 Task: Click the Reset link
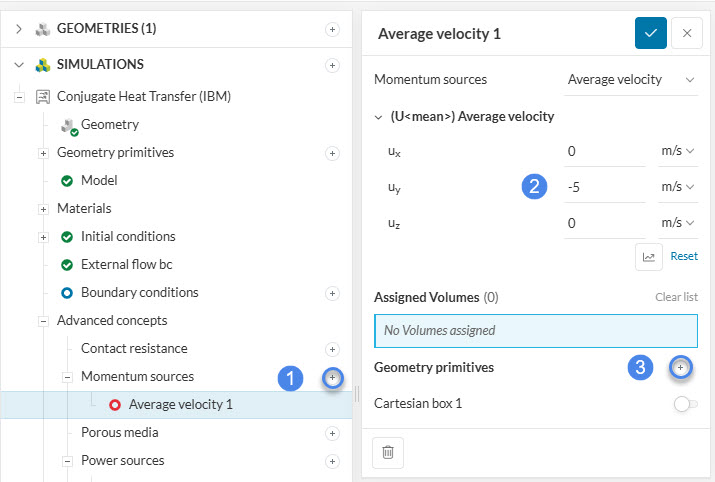pyautogui.click(x=684, y=257)
